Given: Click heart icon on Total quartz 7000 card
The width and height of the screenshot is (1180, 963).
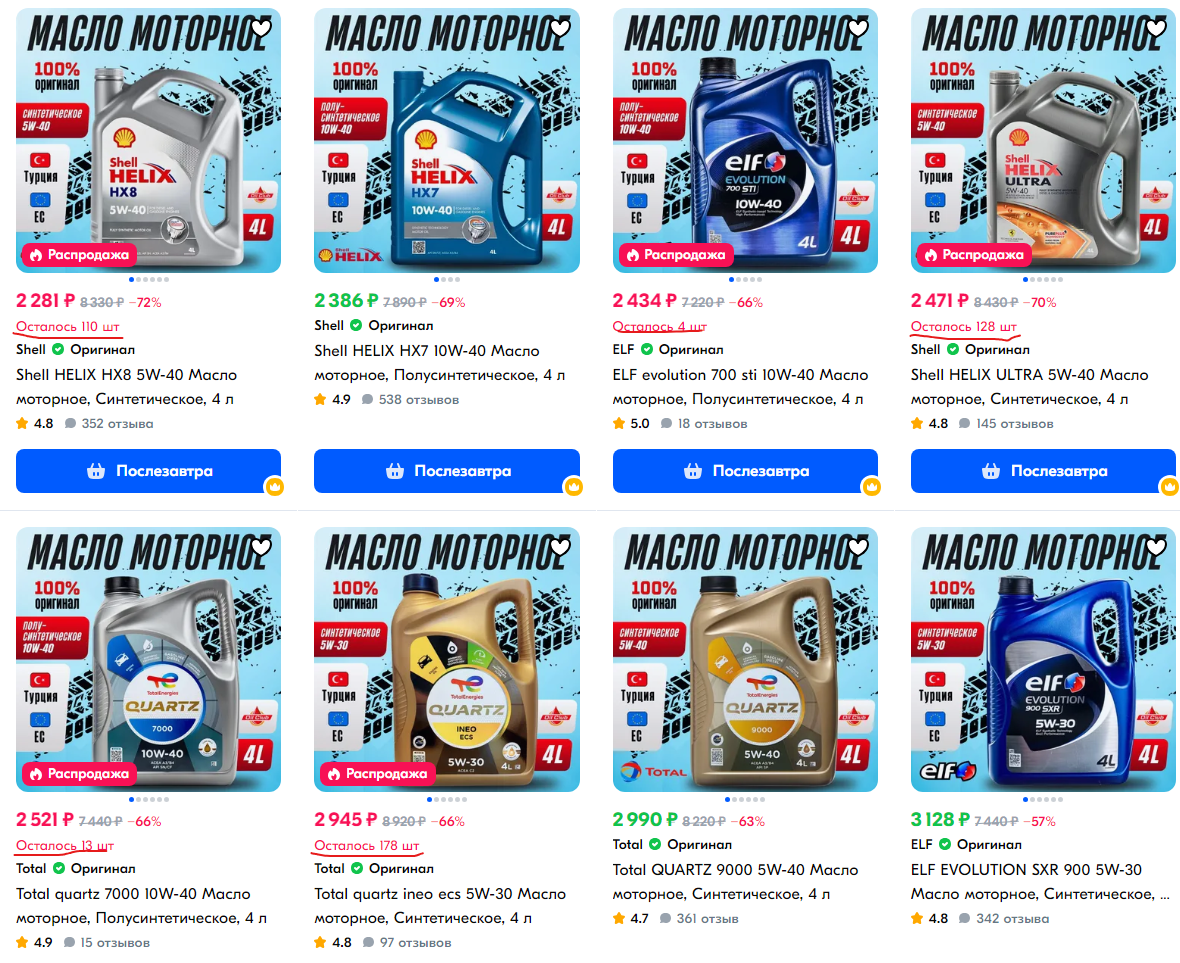Looking at the screenshot, I should point(261,547).
